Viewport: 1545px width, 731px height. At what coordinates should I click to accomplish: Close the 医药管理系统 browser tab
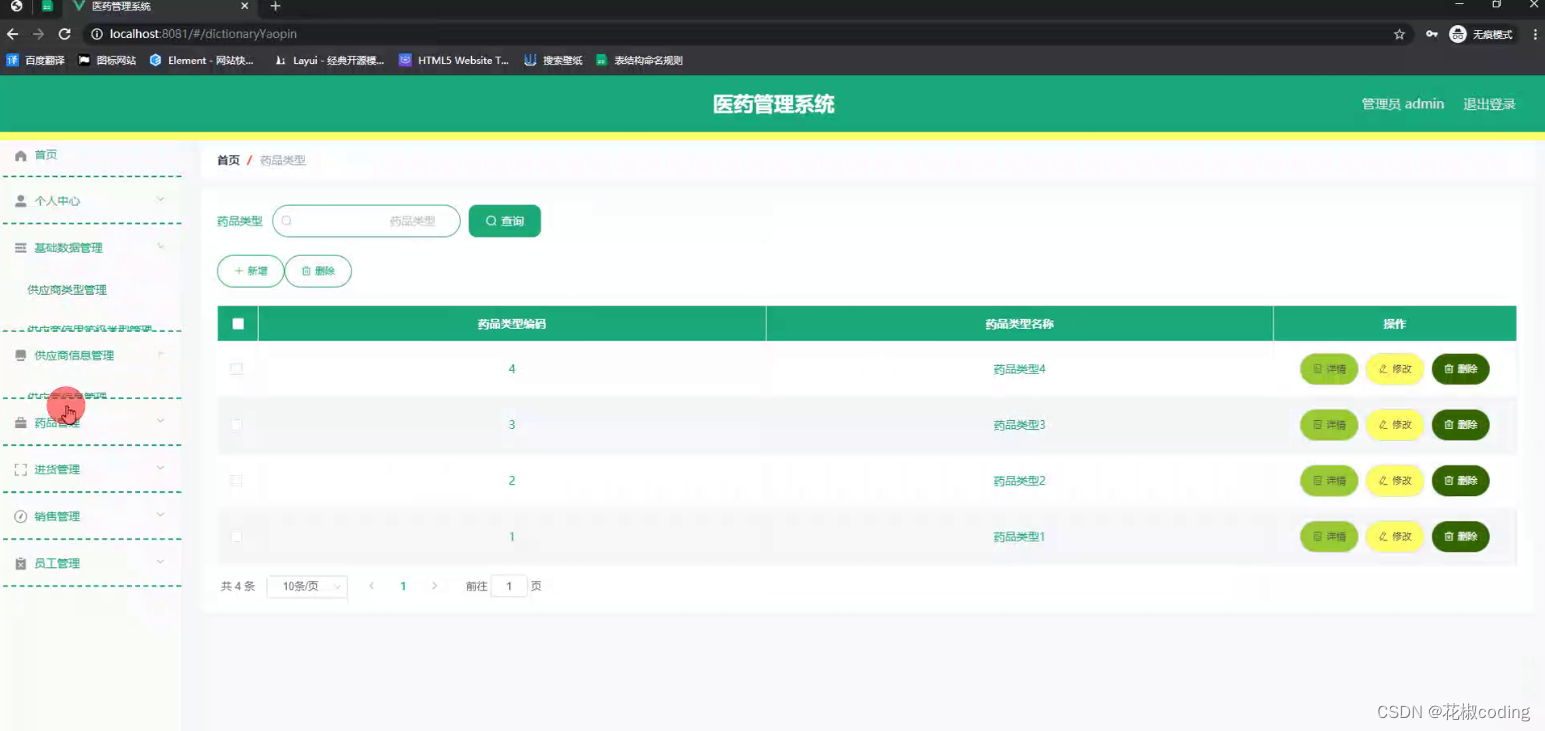pos(245,7)
